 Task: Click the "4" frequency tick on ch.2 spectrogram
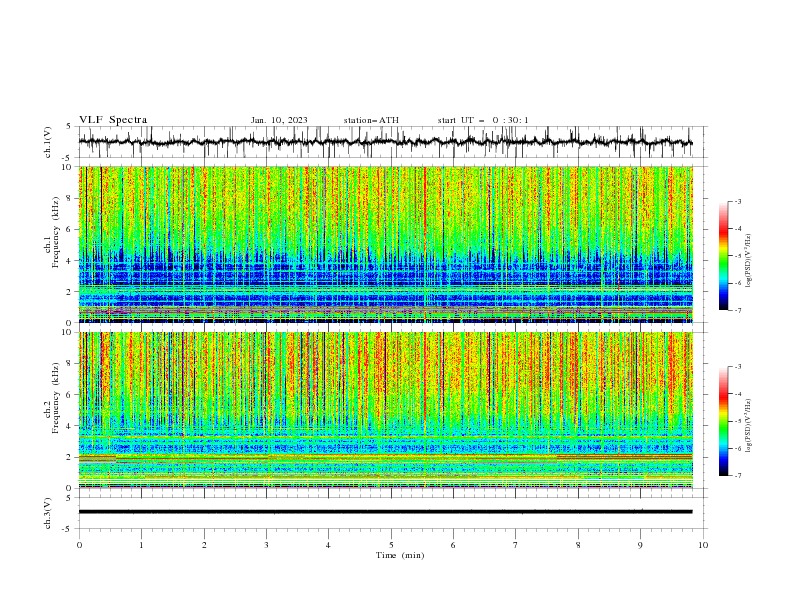tap(69, 426)
